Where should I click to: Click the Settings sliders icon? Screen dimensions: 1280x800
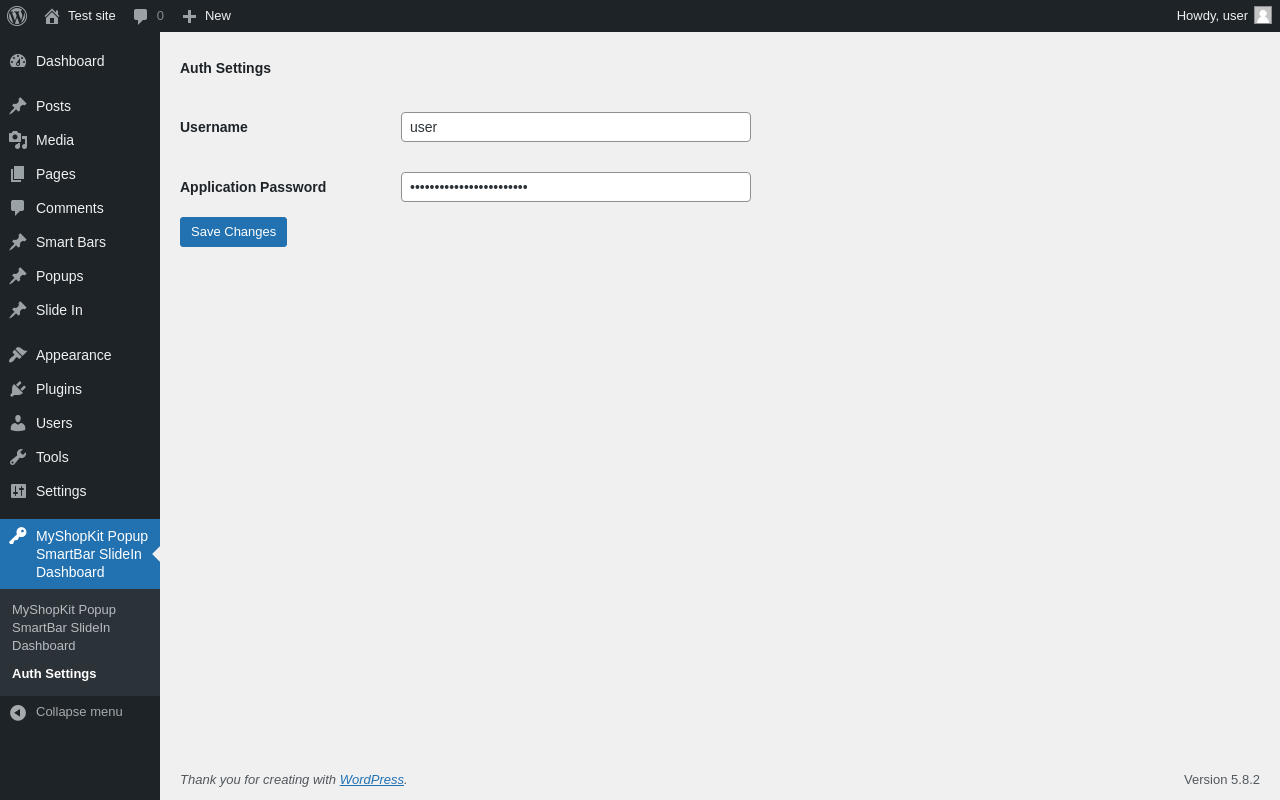tap(18, 491)
